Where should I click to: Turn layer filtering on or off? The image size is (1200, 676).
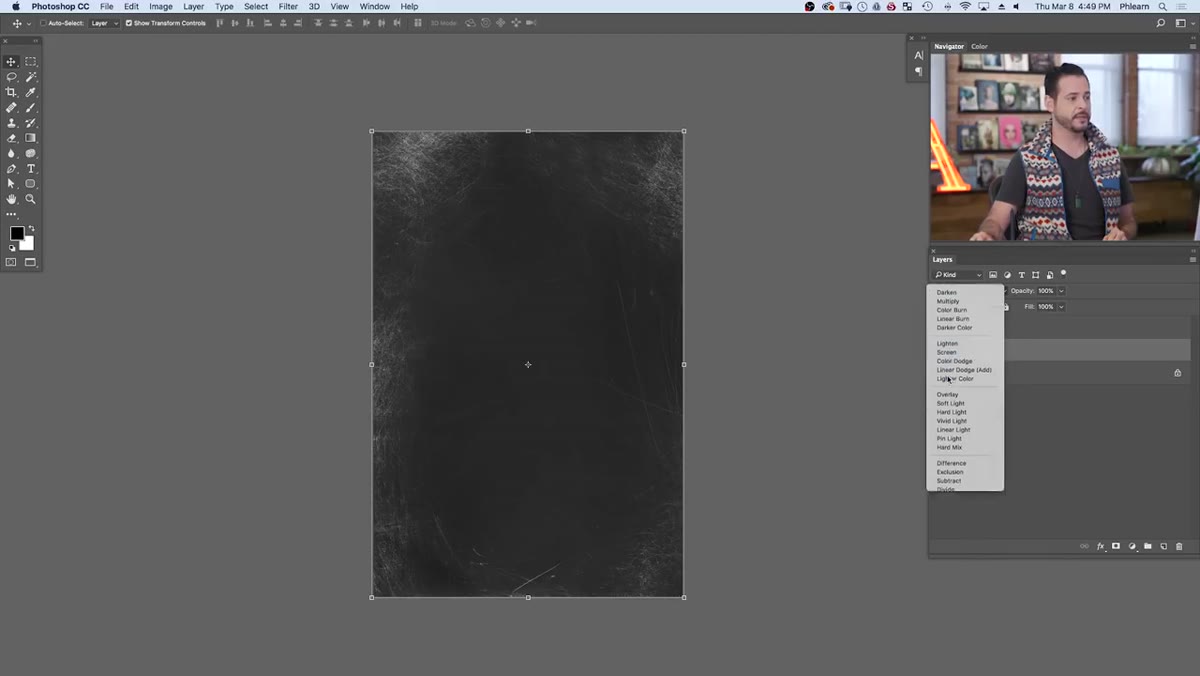[x=1063, y=273]
